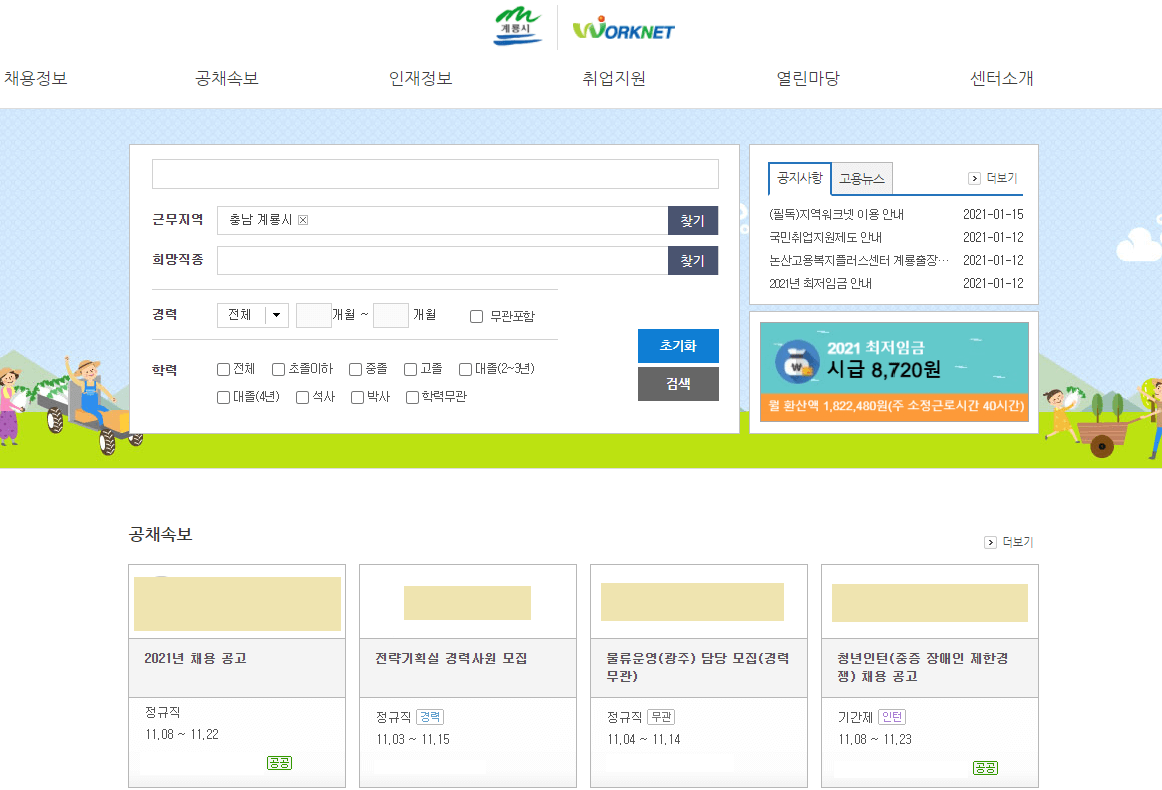Check the 고졸 education level
Image resolution: width=1162 pixels, height=790 pixels.
pos(410,369)
